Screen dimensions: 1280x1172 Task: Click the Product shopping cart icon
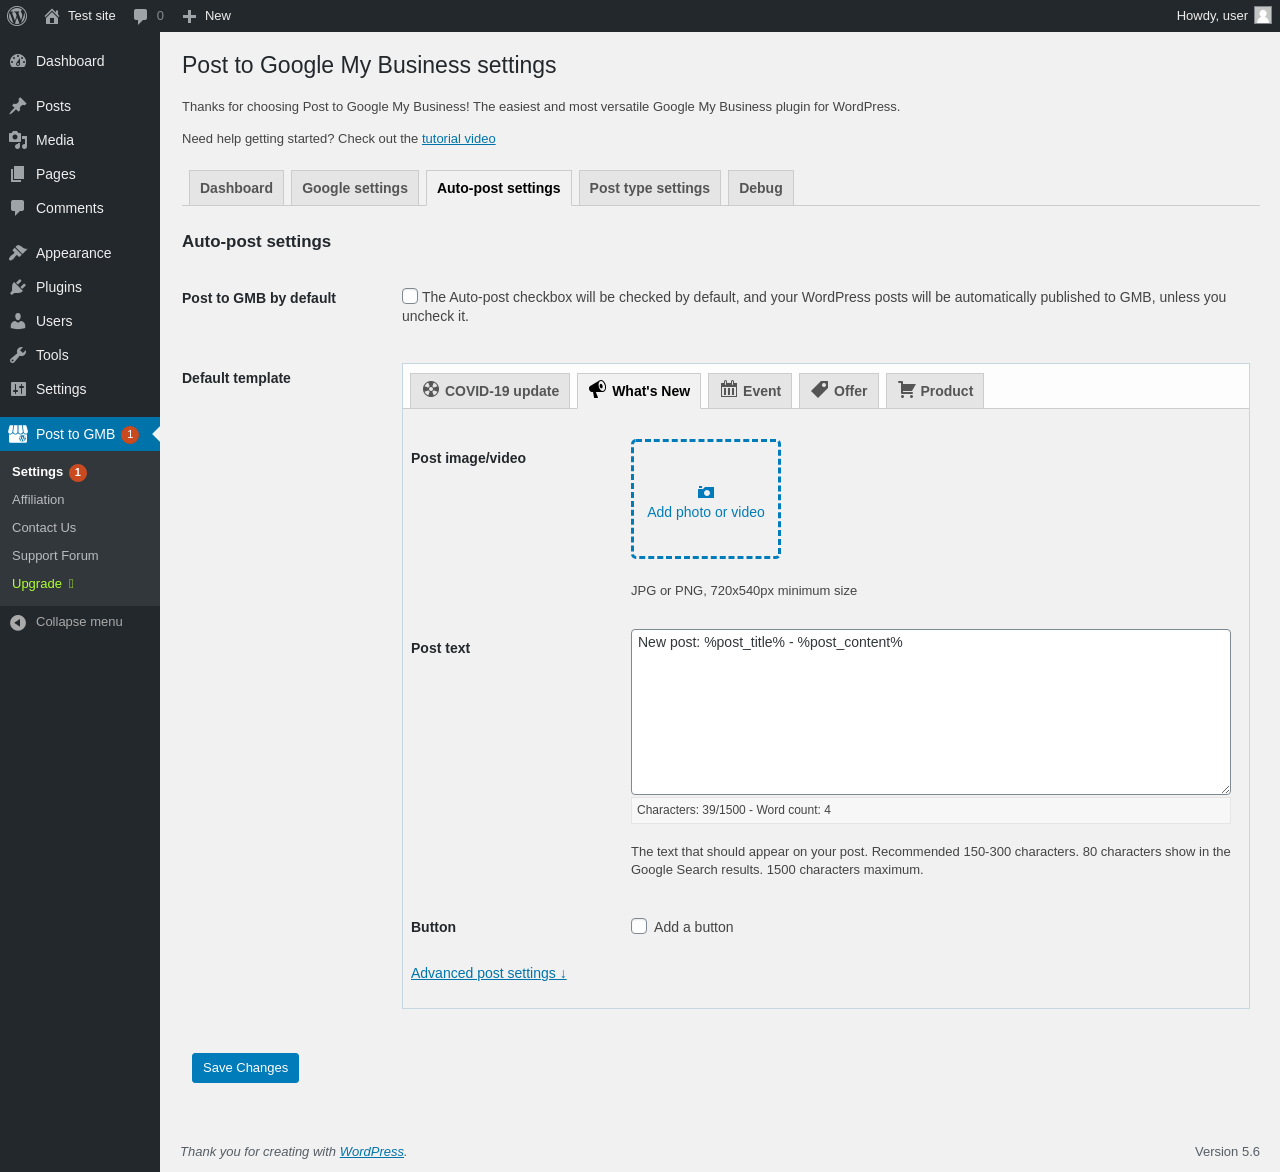907,389
